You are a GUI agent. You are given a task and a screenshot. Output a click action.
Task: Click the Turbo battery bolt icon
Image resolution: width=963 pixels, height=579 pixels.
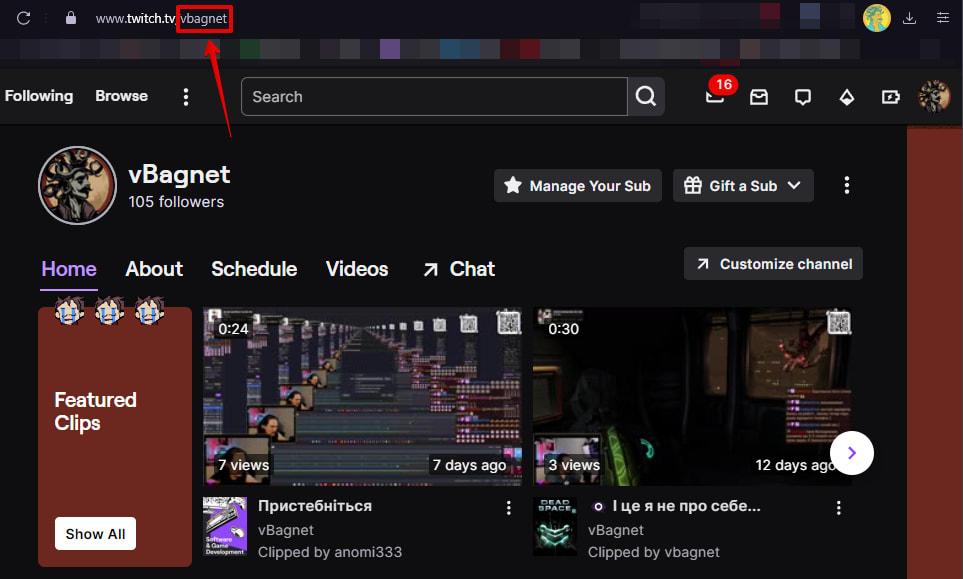pos(891,97)
